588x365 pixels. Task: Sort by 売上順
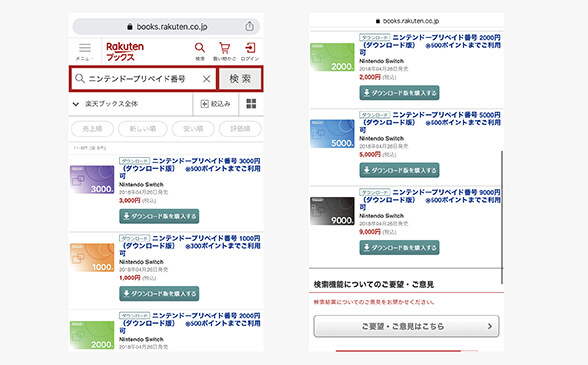coord(92,129)
